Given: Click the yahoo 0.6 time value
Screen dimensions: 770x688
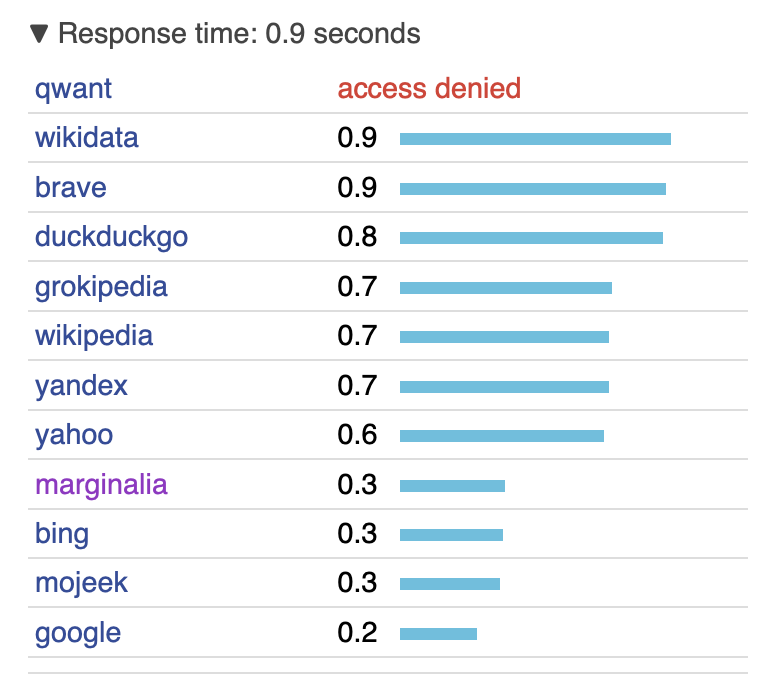Looking at the screenshot, I should (357, 435).
